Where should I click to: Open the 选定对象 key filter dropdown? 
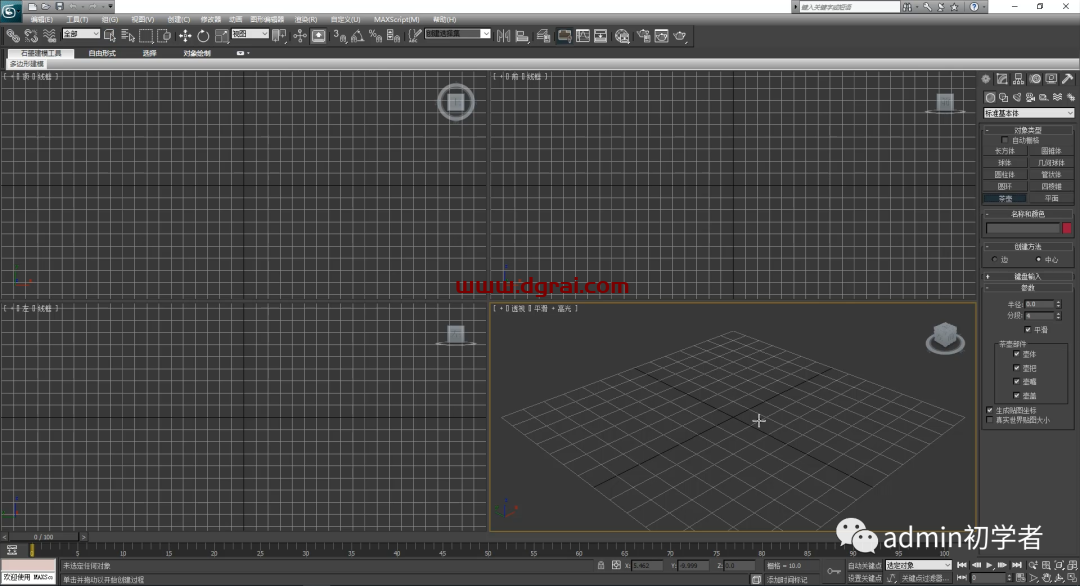click(x=918, y=565)
